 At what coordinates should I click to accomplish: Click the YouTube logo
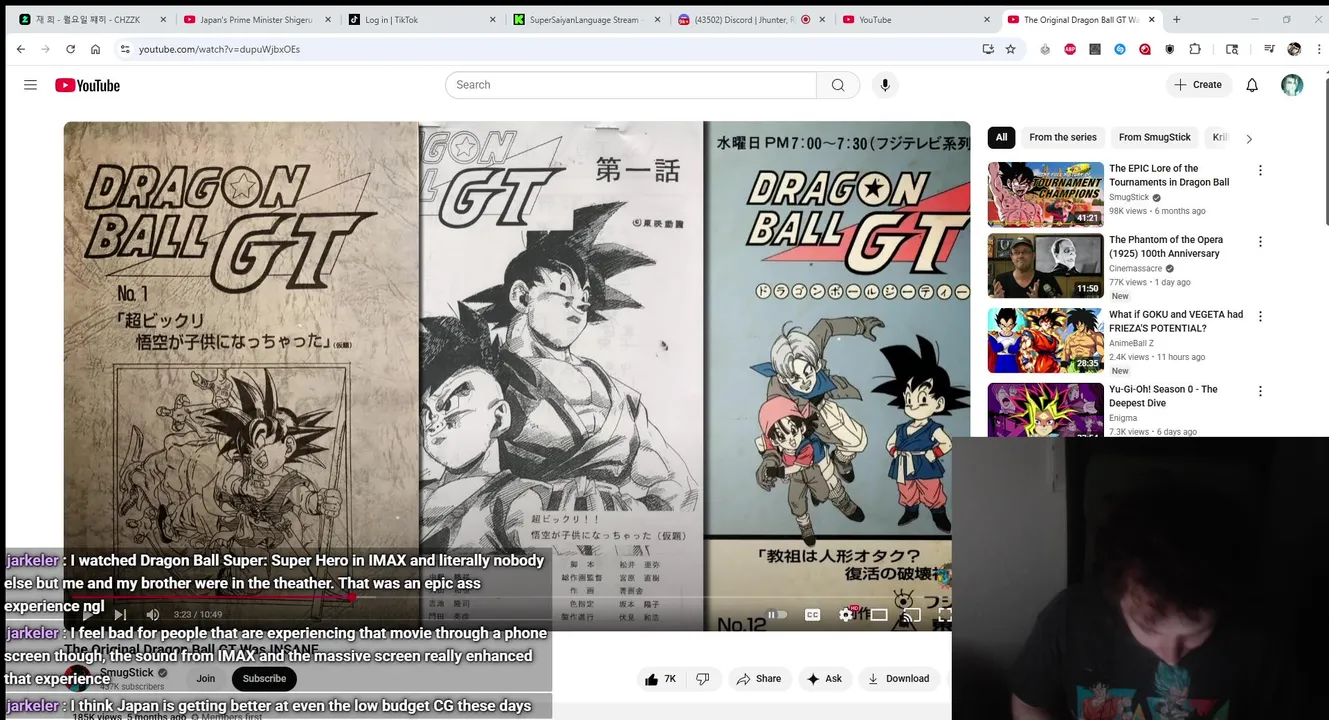tap(87, 85)
